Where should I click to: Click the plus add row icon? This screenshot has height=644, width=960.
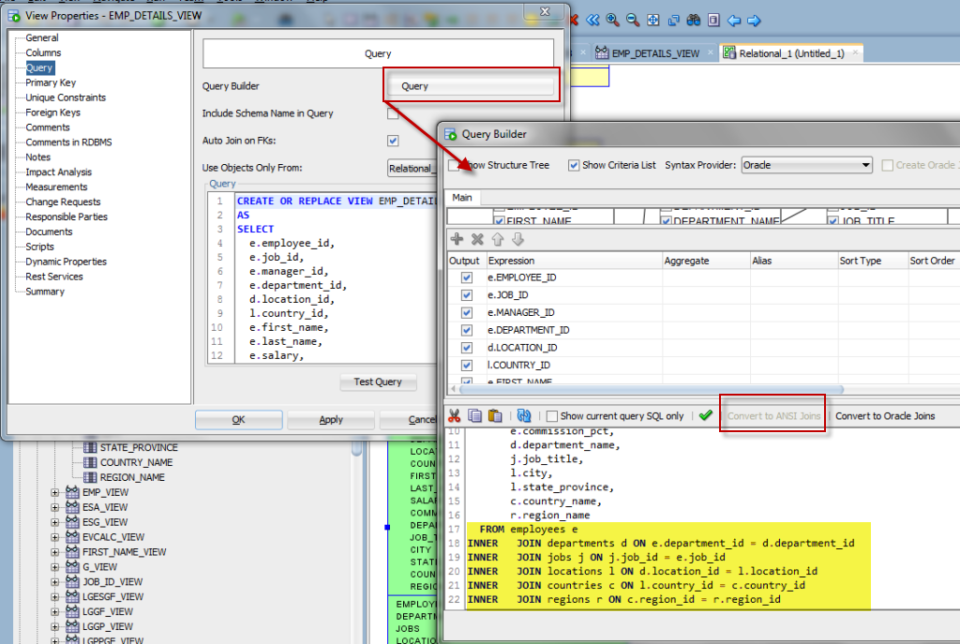pyautogui.click(x=457, y=239)
